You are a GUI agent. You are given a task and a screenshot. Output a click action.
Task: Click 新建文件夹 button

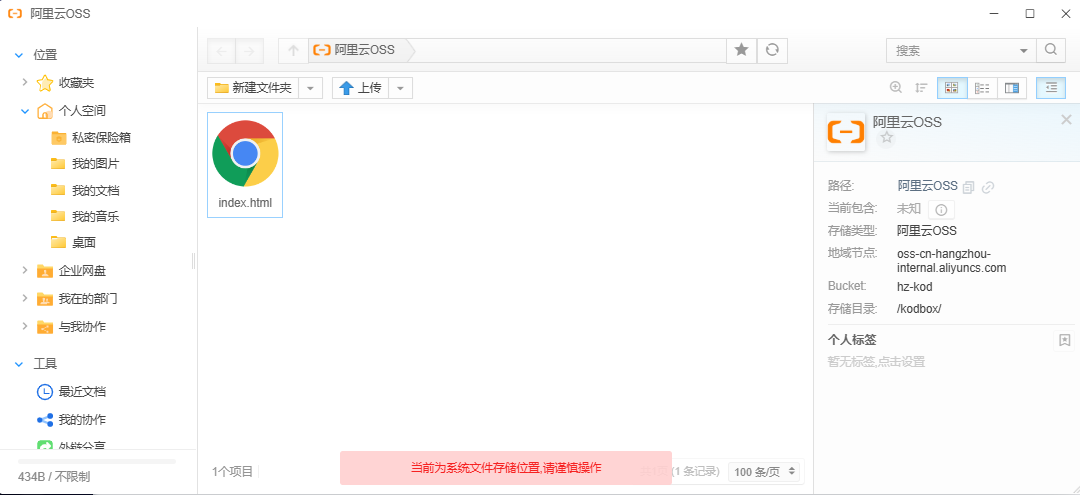pyautogui.click(x=253, y=88)
